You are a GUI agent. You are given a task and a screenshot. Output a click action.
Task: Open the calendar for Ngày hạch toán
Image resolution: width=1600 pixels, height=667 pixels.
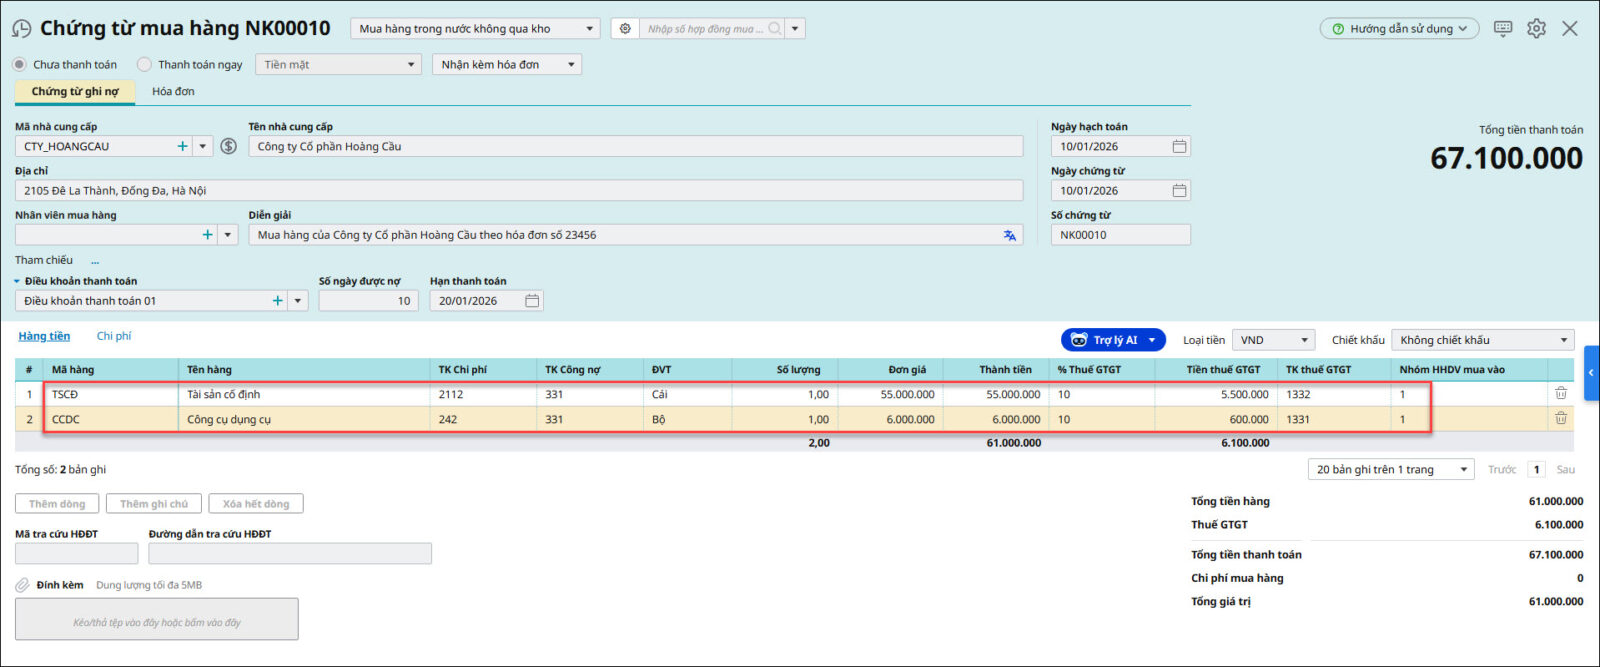(x=1179, y=146)
